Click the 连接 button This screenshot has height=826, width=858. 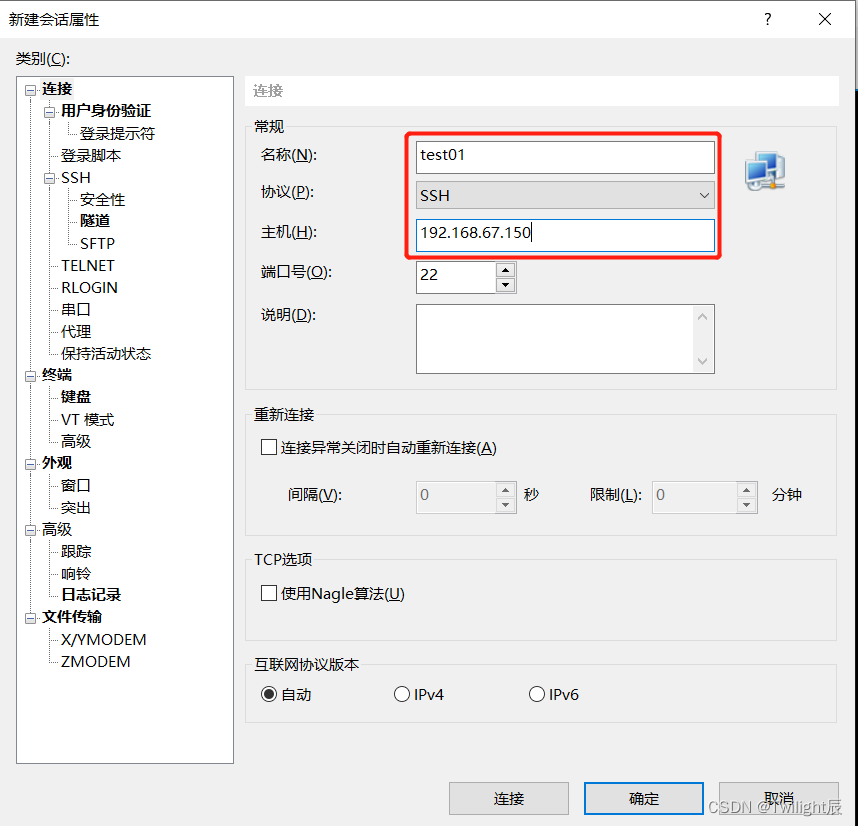(509, 798)
